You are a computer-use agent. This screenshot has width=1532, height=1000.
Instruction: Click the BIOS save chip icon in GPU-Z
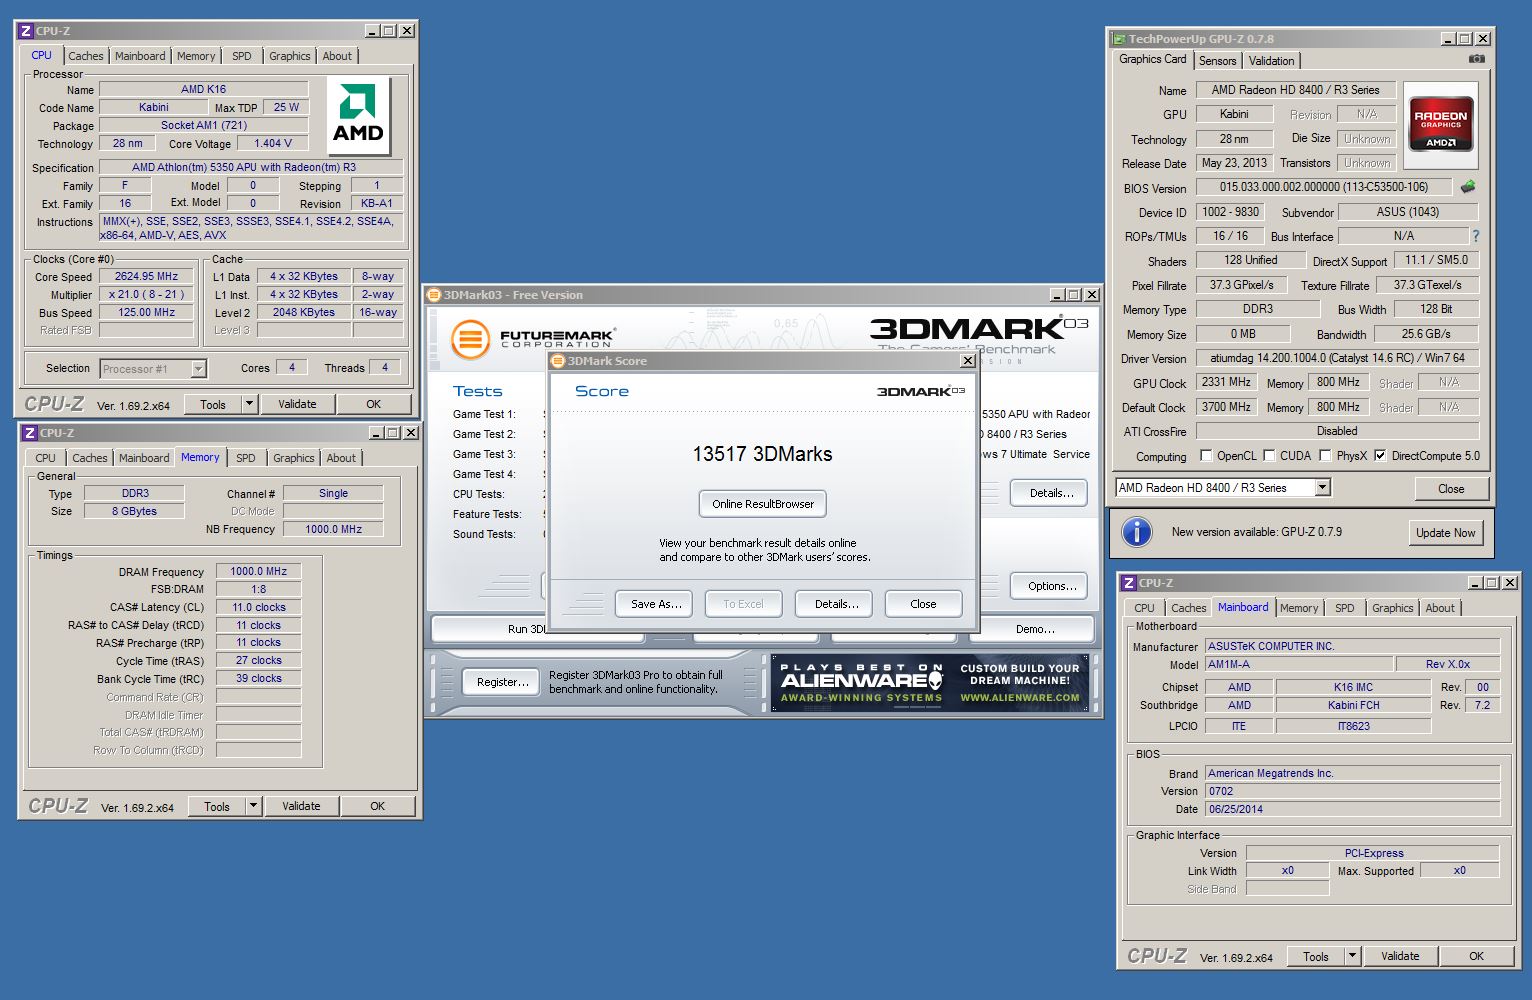1468,187
